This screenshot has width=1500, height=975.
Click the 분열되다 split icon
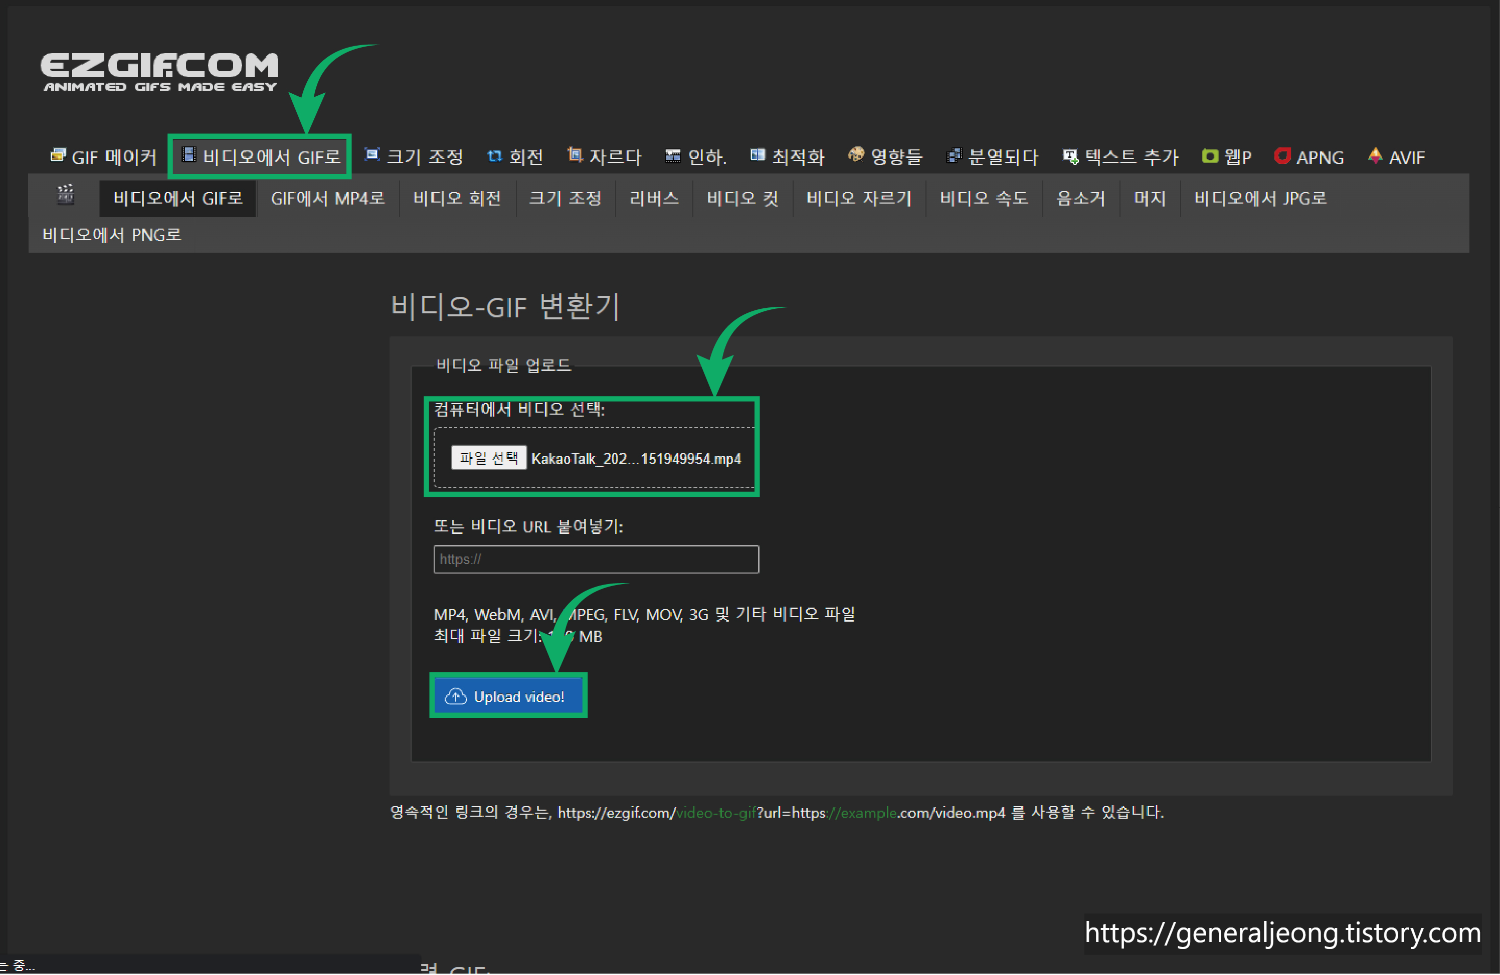click(954, 156)
